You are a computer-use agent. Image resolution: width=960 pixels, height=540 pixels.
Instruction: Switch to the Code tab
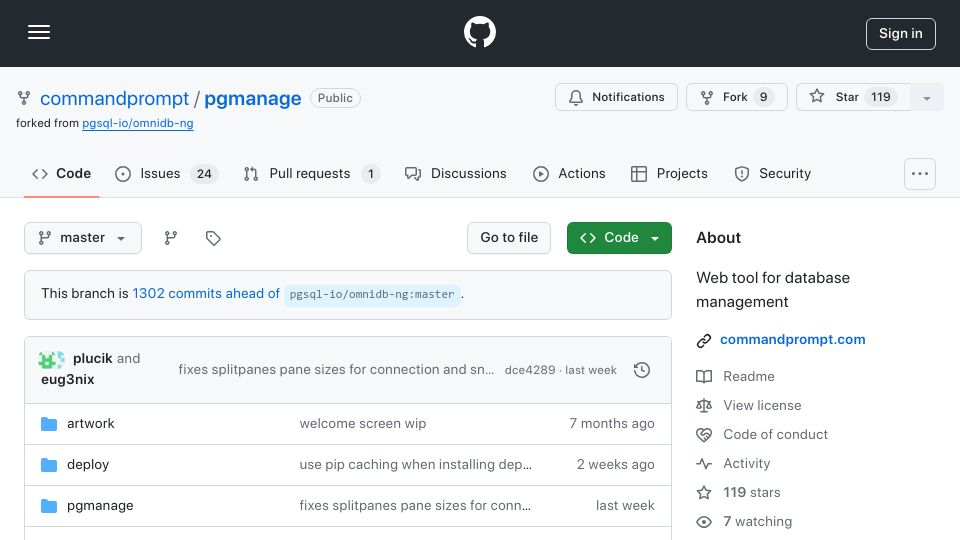tap(61, 174)
